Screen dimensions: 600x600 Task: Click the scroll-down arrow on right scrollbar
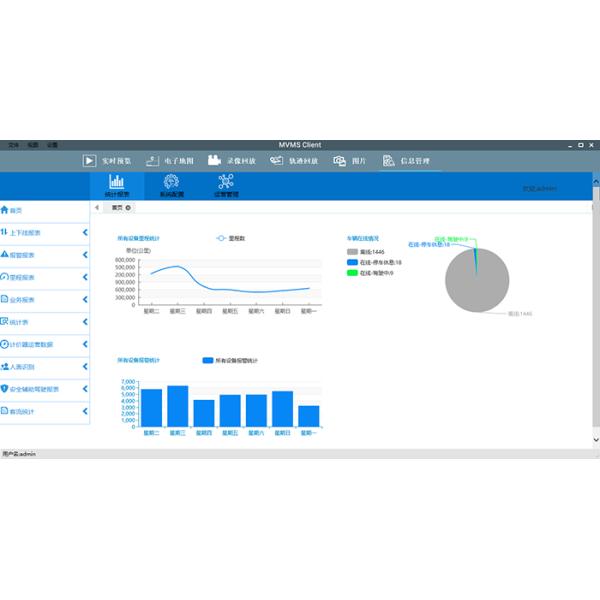[x=595, y=439]
